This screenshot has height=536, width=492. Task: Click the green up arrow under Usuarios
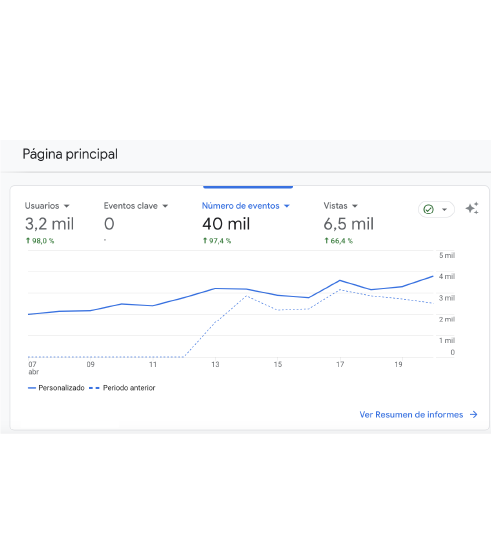pos(28,241)
